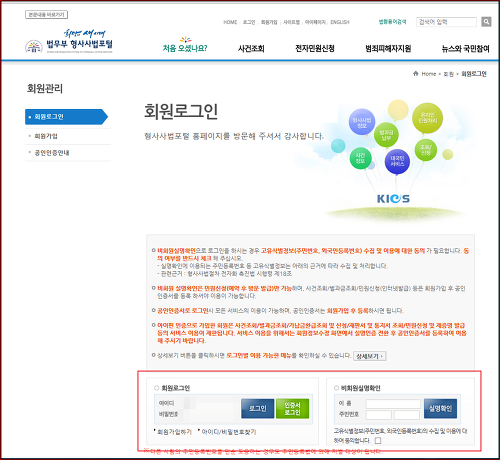Click Home text in the breadcrumb
Screen dimensions: 500x460
tap(429, 74)
